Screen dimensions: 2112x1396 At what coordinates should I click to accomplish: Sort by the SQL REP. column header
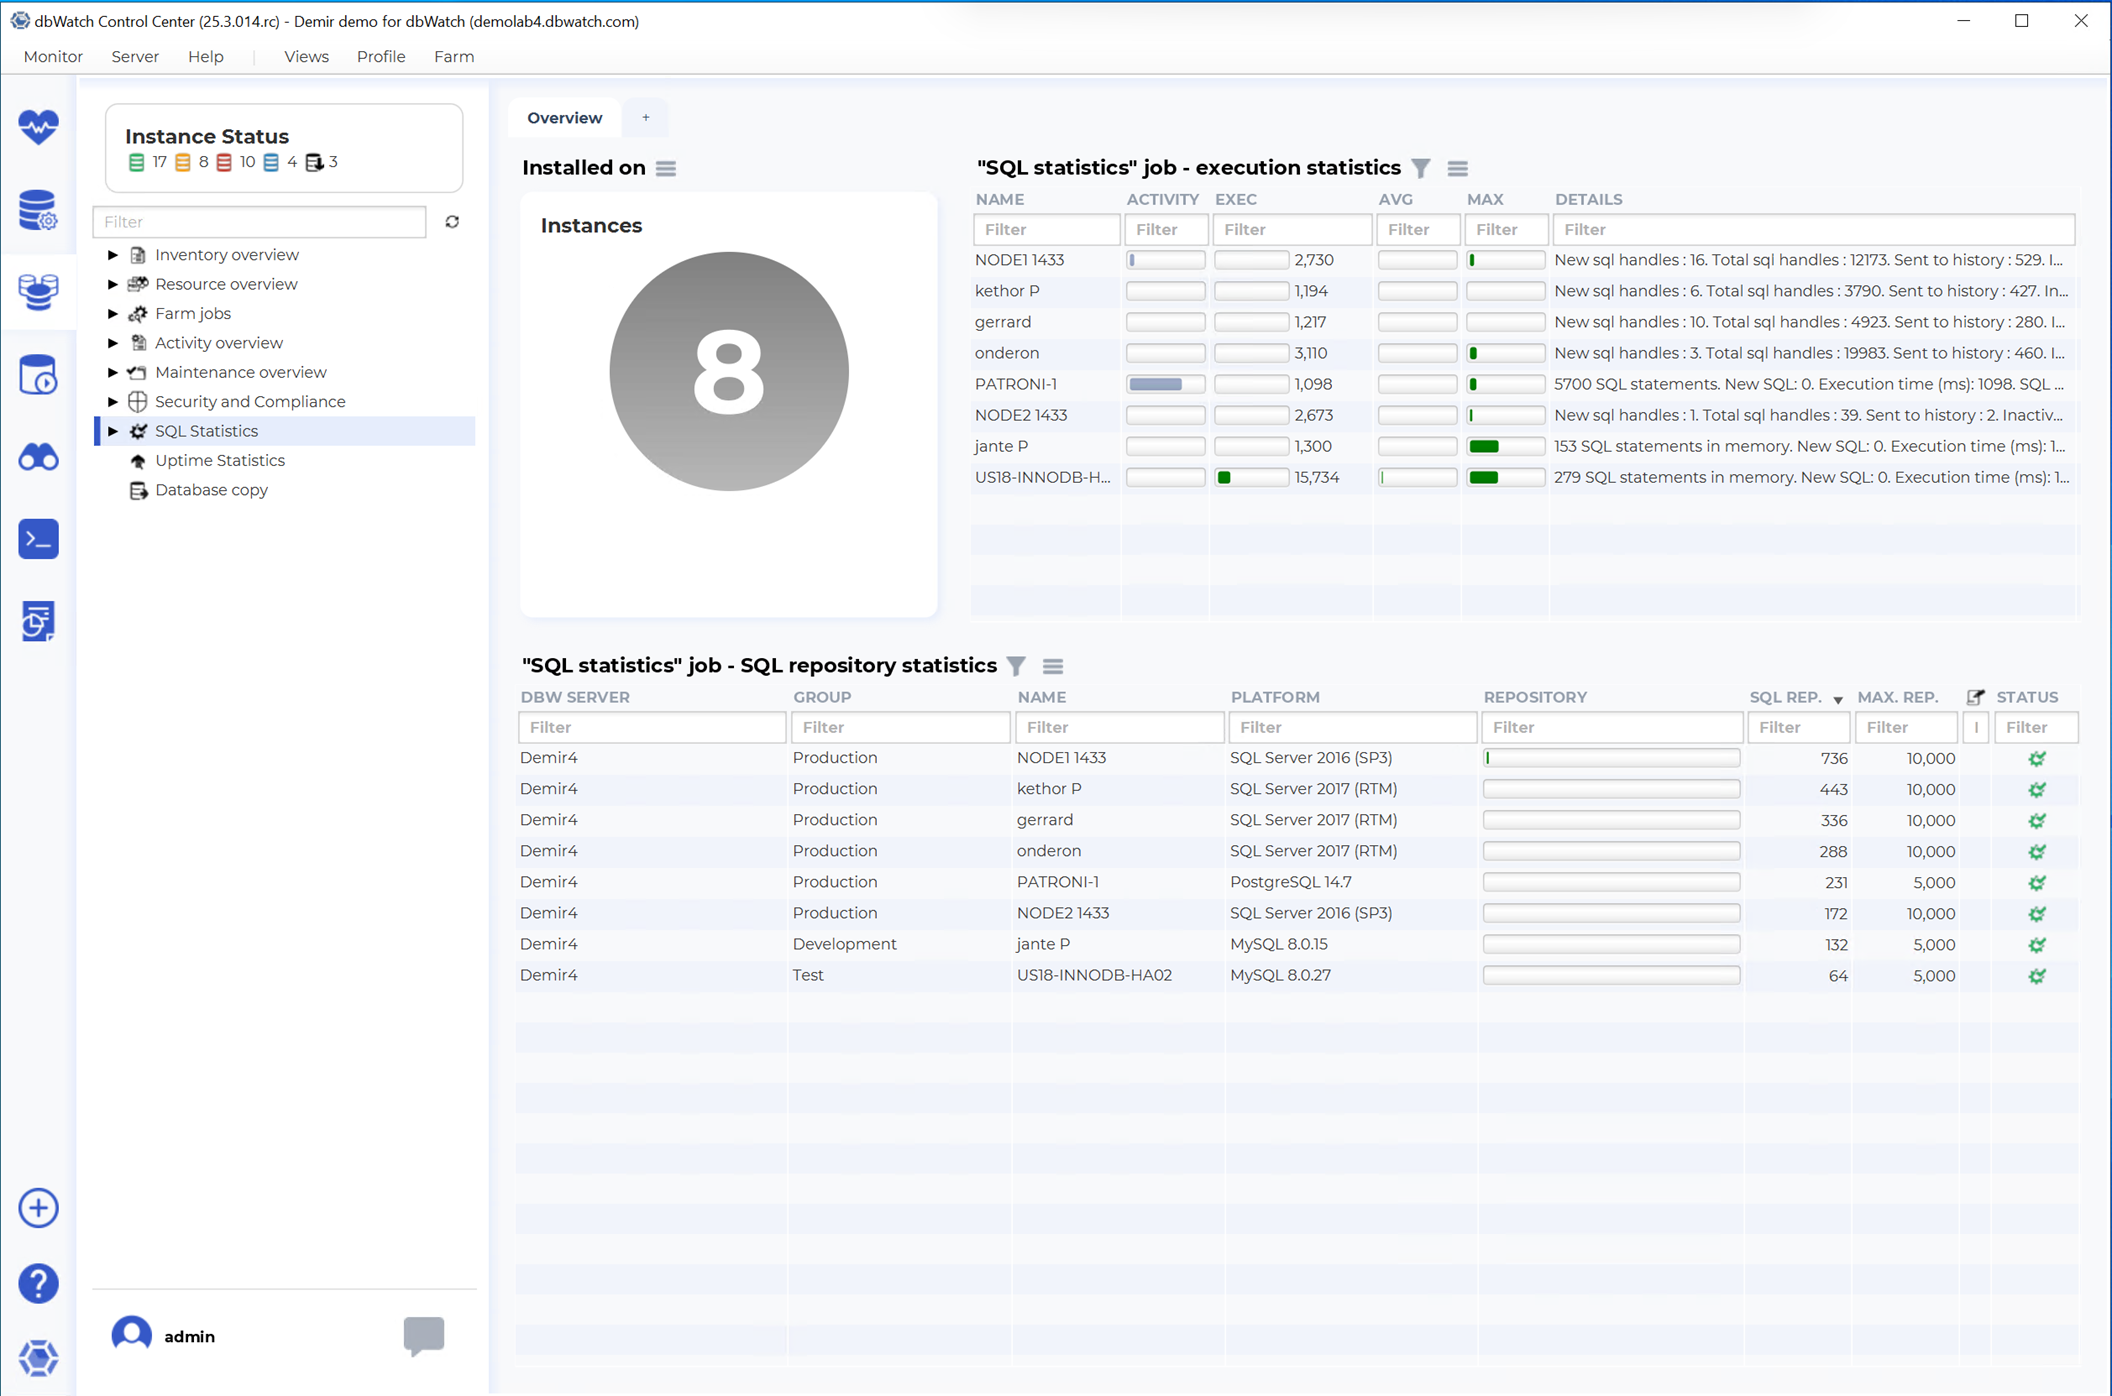click(x=1784, y=697)
